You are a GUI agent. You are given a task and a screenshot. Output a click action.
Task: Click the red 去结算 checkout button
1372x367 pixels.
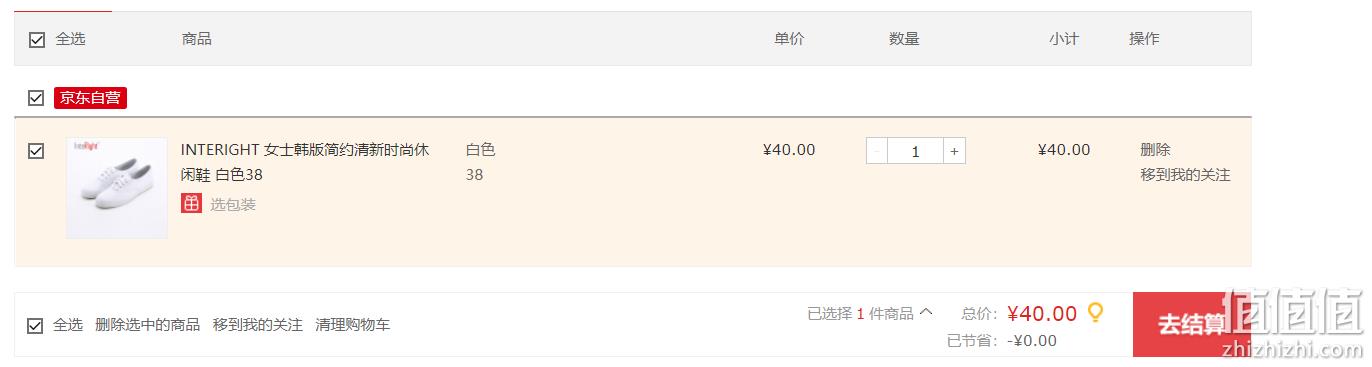coord(1192,324)
